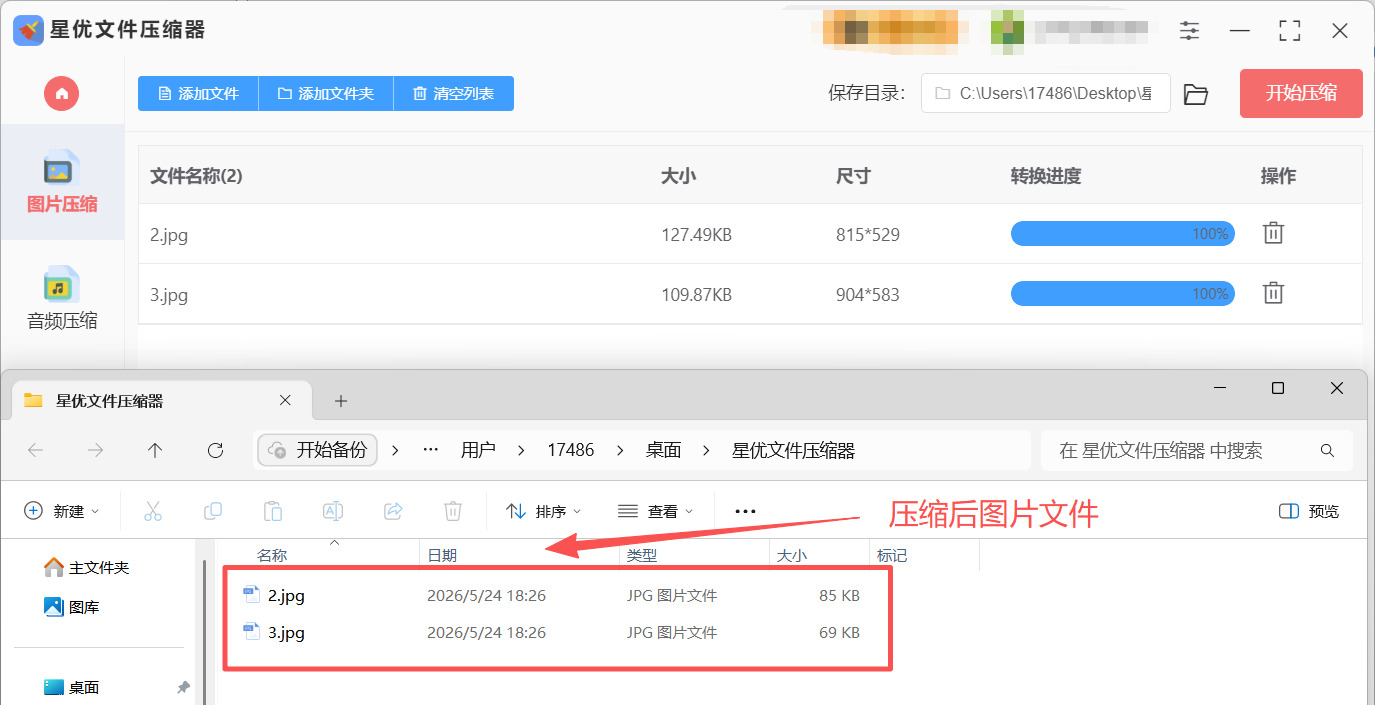Click the Cut scissors icon
Image resolution: width=1375 pixels, height=705 pixels.
point(153,511)
